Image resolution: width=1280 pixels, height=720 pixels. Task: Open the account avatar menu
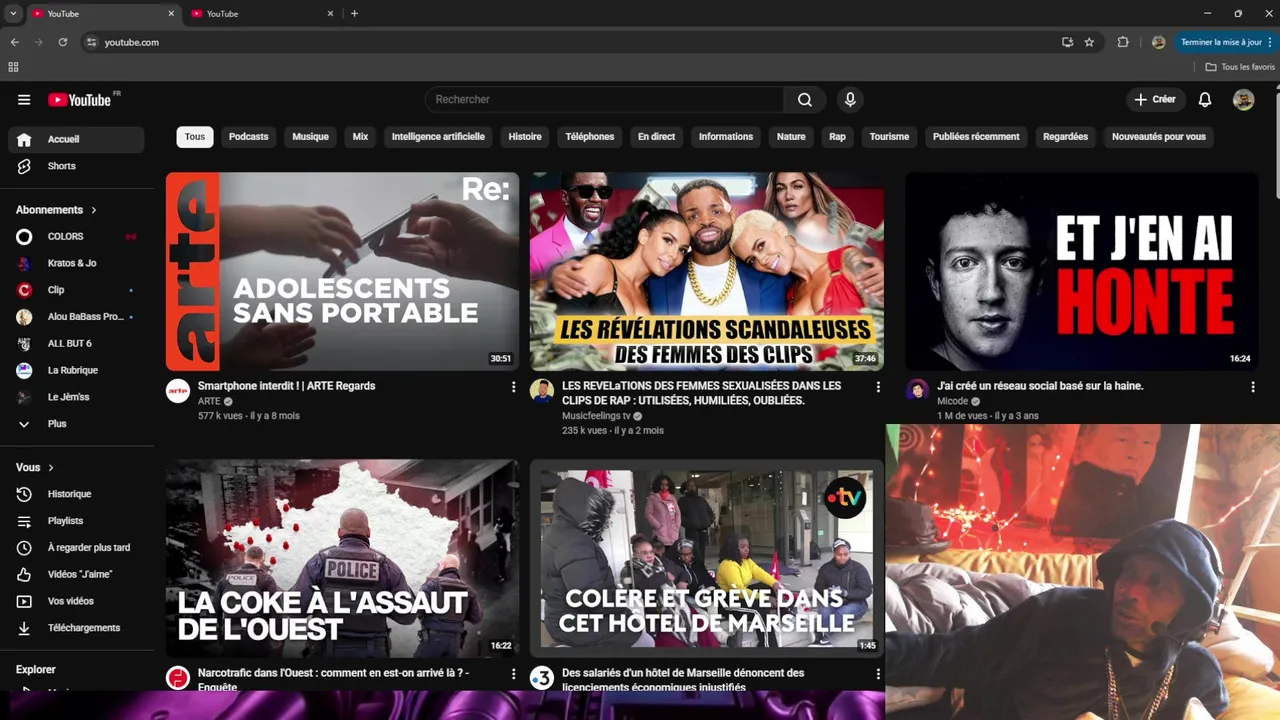(x=1243, y=100)
